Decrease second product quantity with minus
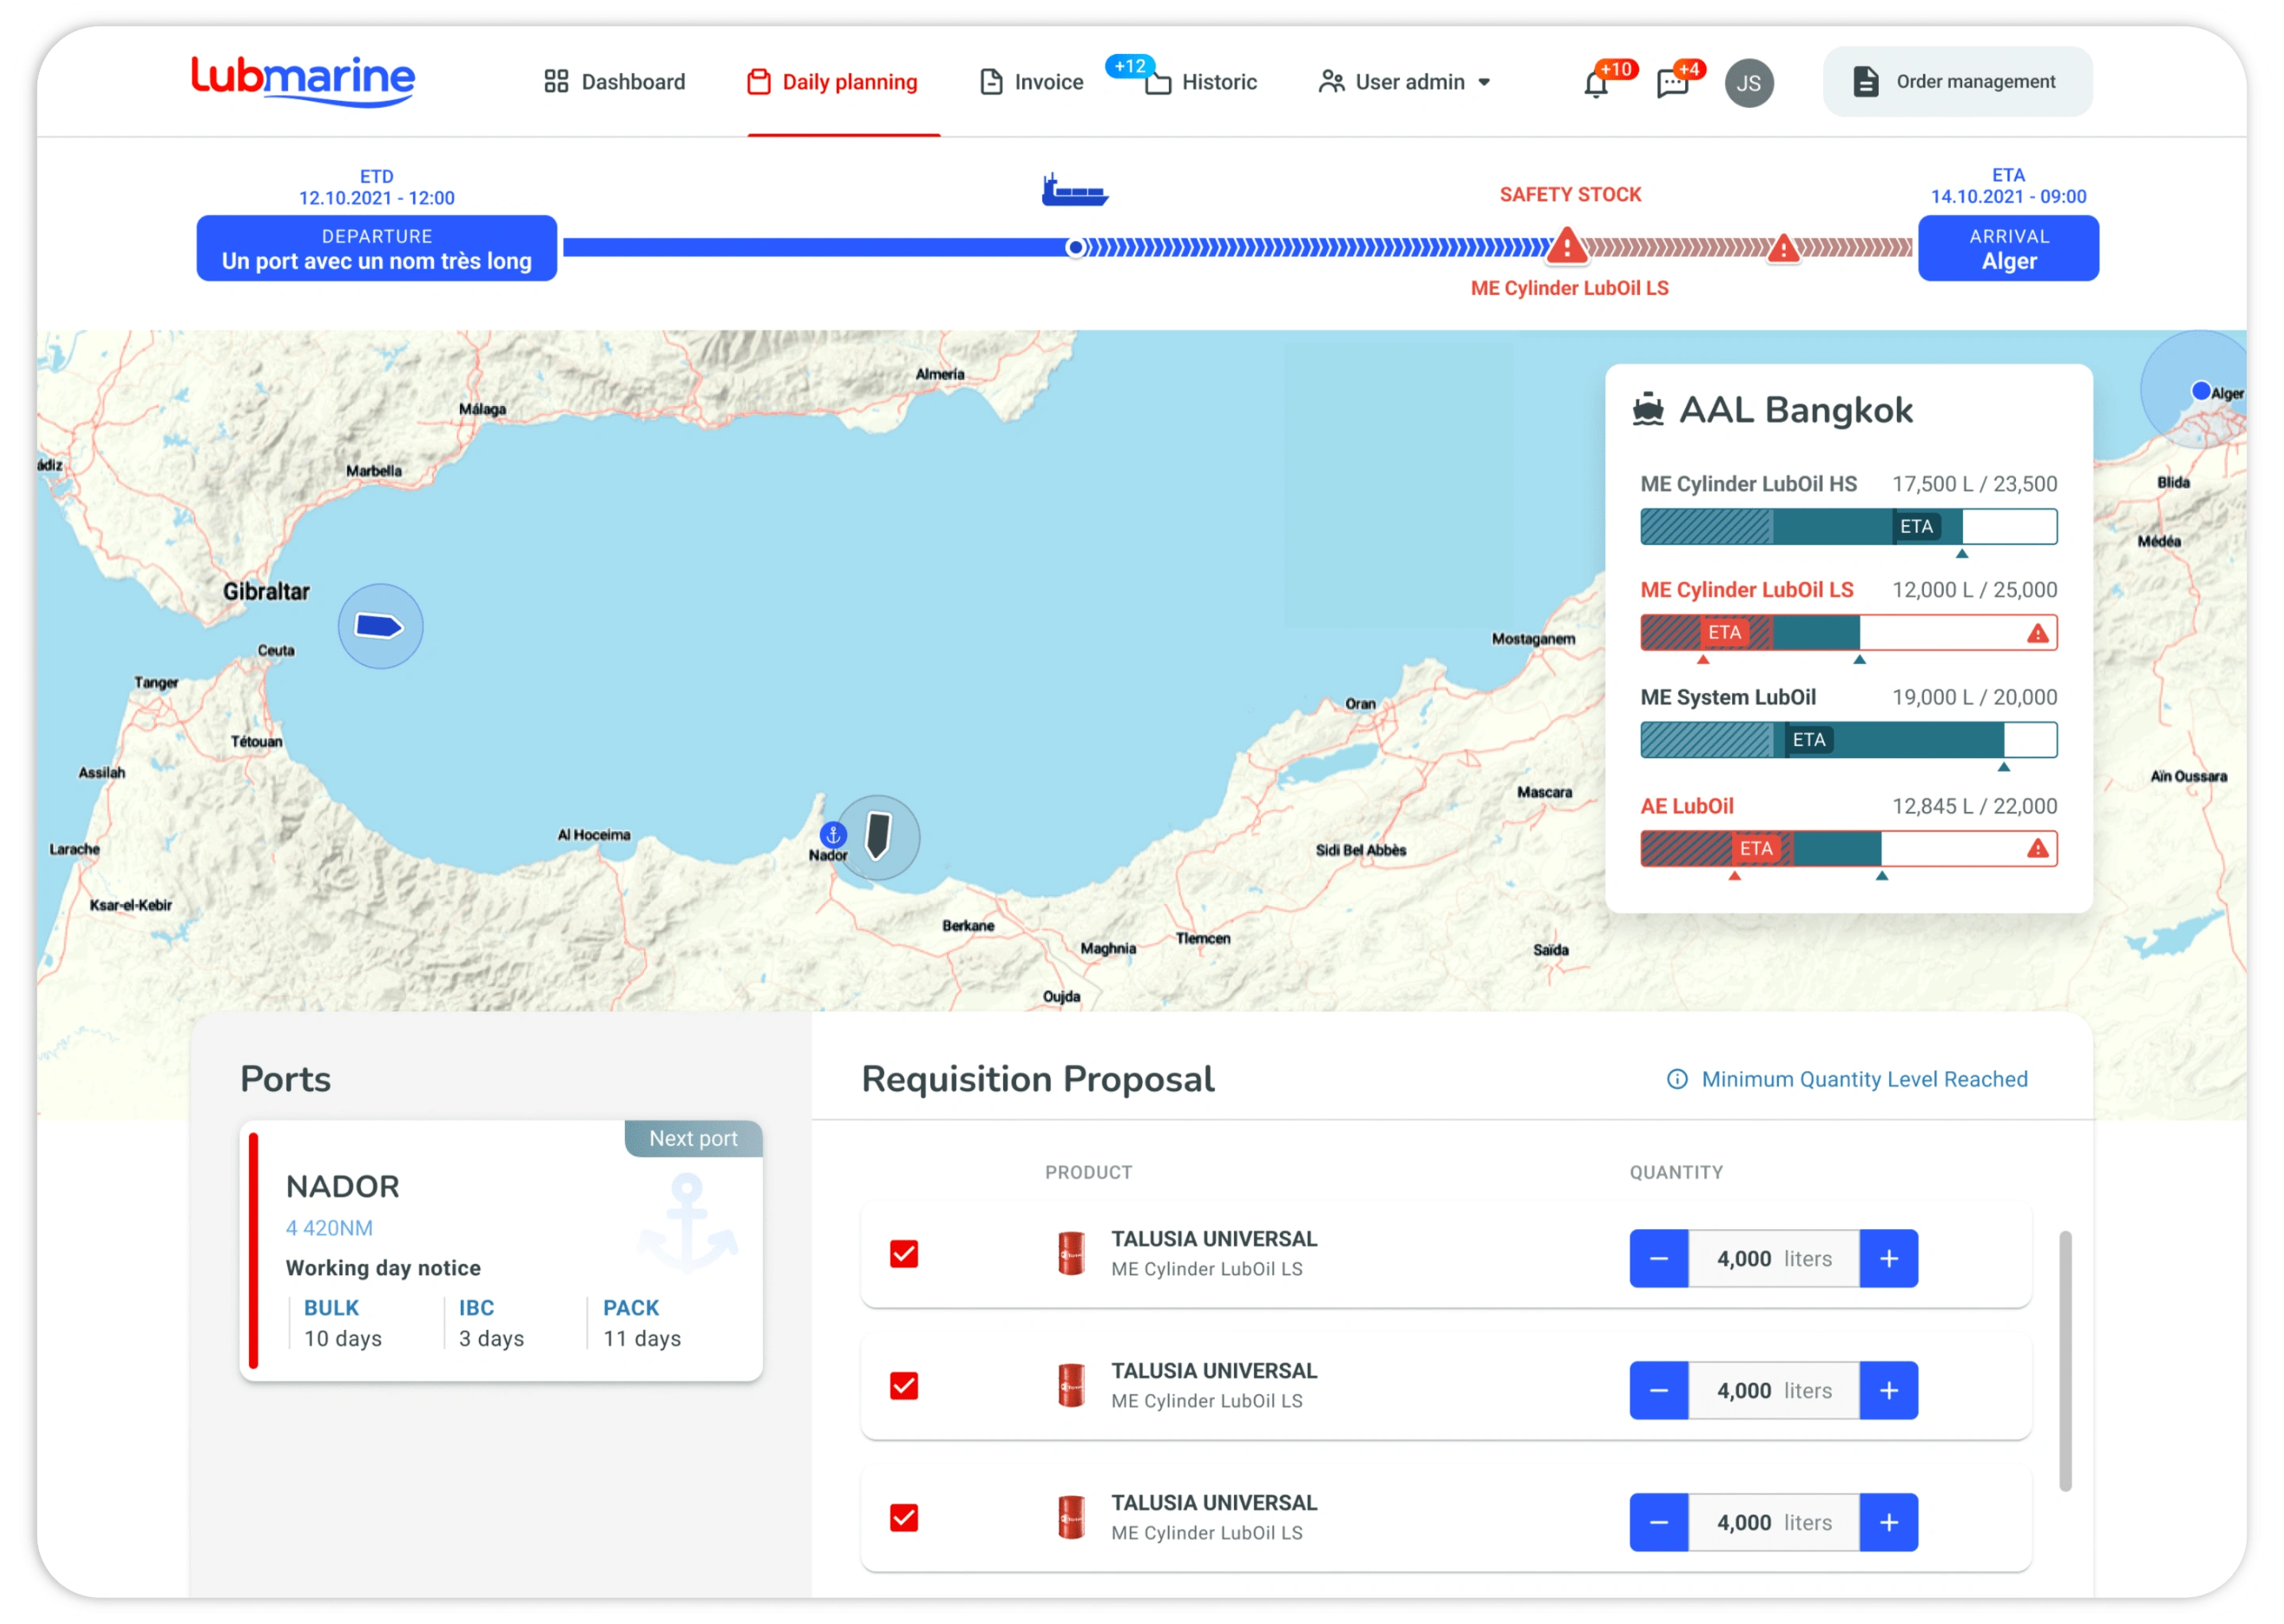This screenshot has width=2284, height=1624. point(1658,1390)
